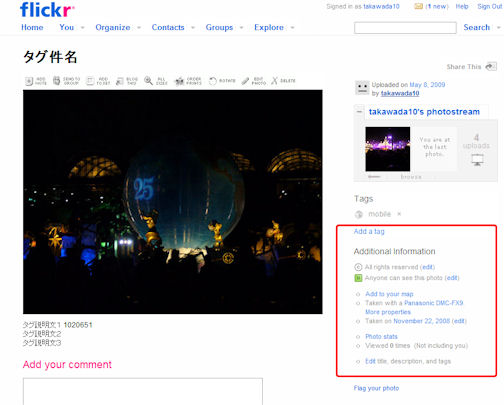Click the browse link under photostream
The height and width of the screenshot is (405, 504).
(x=411, y=177)
